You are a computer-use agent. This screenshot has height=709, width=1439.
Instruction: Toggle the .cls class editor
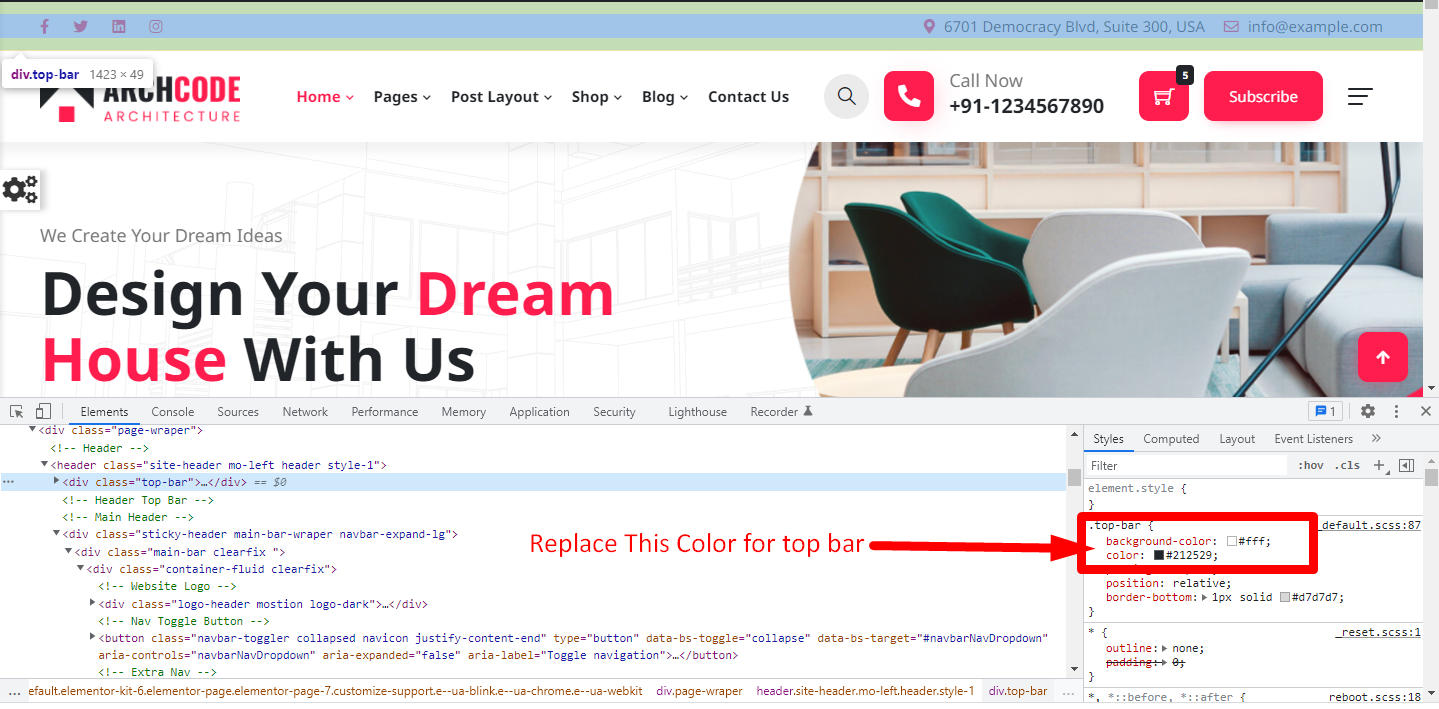1348,465
